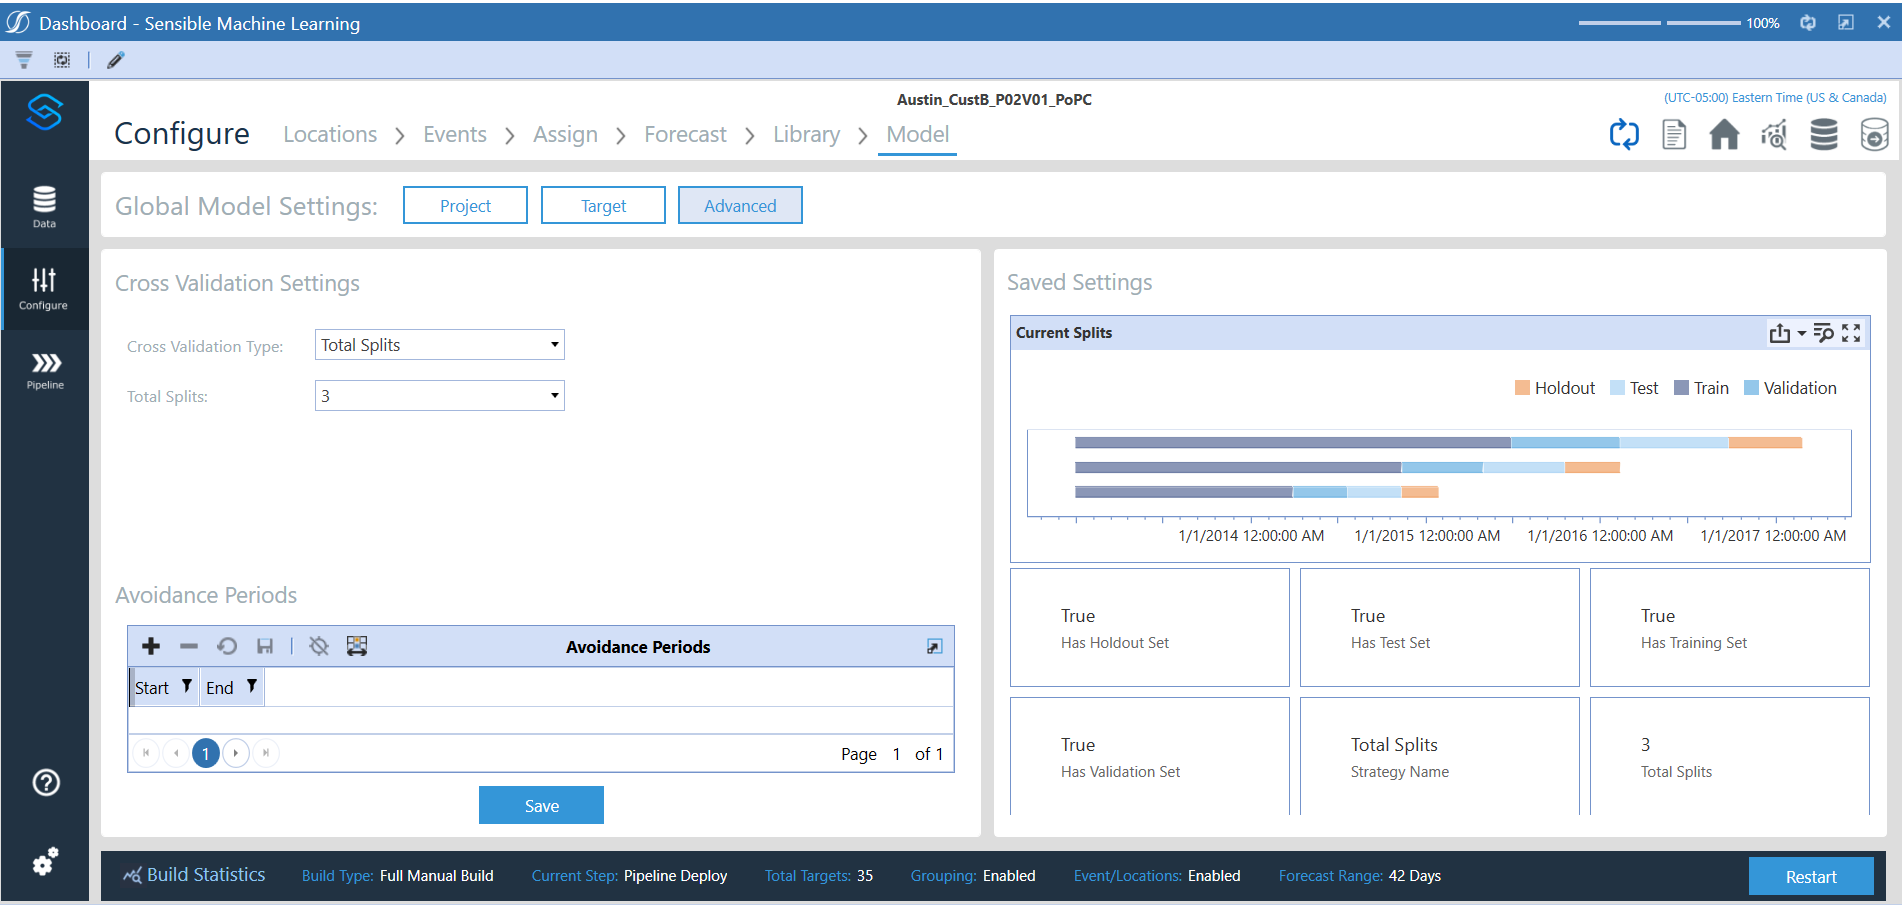Image resolution: width=1902 pixels, height=905 pixels.
Task: Open the database stack icon in header
Action: point(1824,134)
